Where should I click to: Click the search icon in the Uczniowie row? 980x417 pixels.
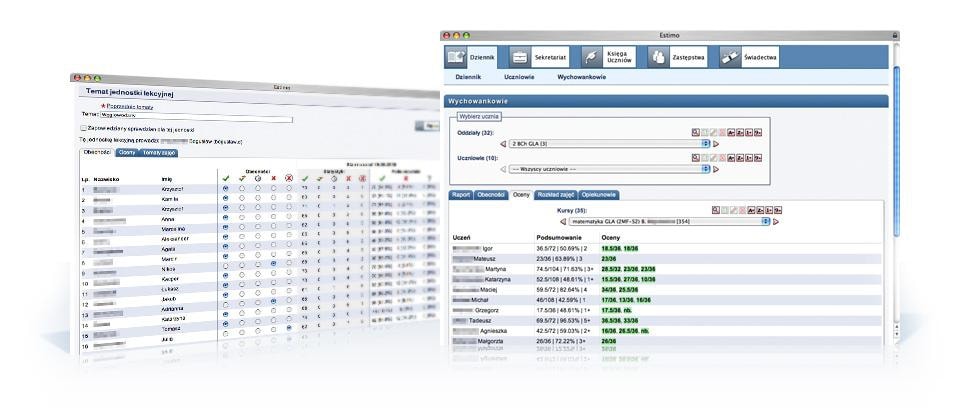point(696,158)
